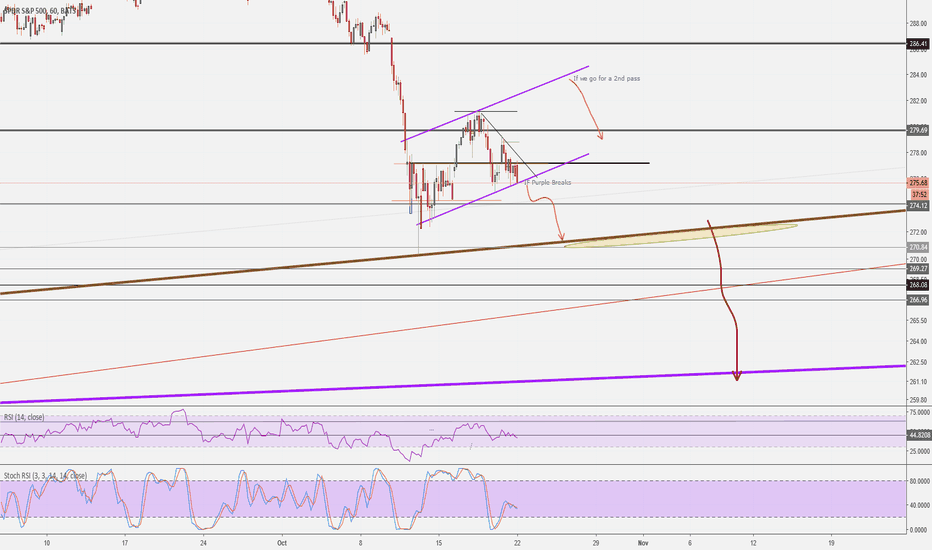Click the 278.00 price axis tick
The width and height of the screenshot is (932, 550).
pos(918,153)
